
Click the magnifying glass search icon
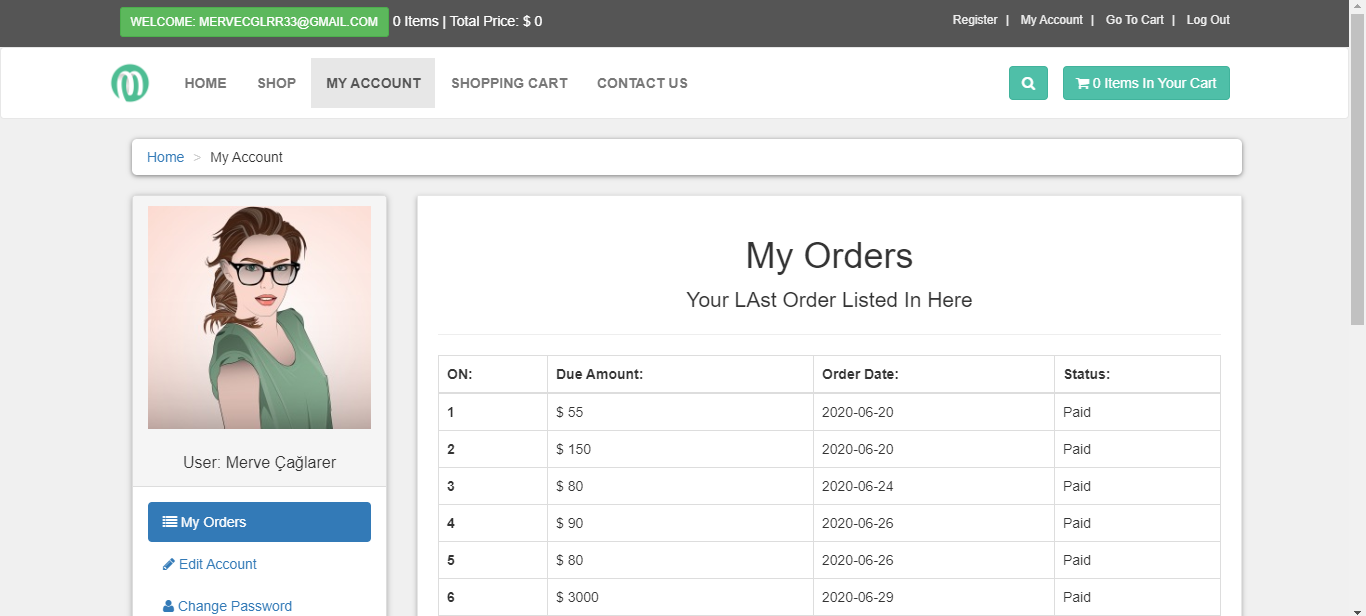[x=1028, y=83]
